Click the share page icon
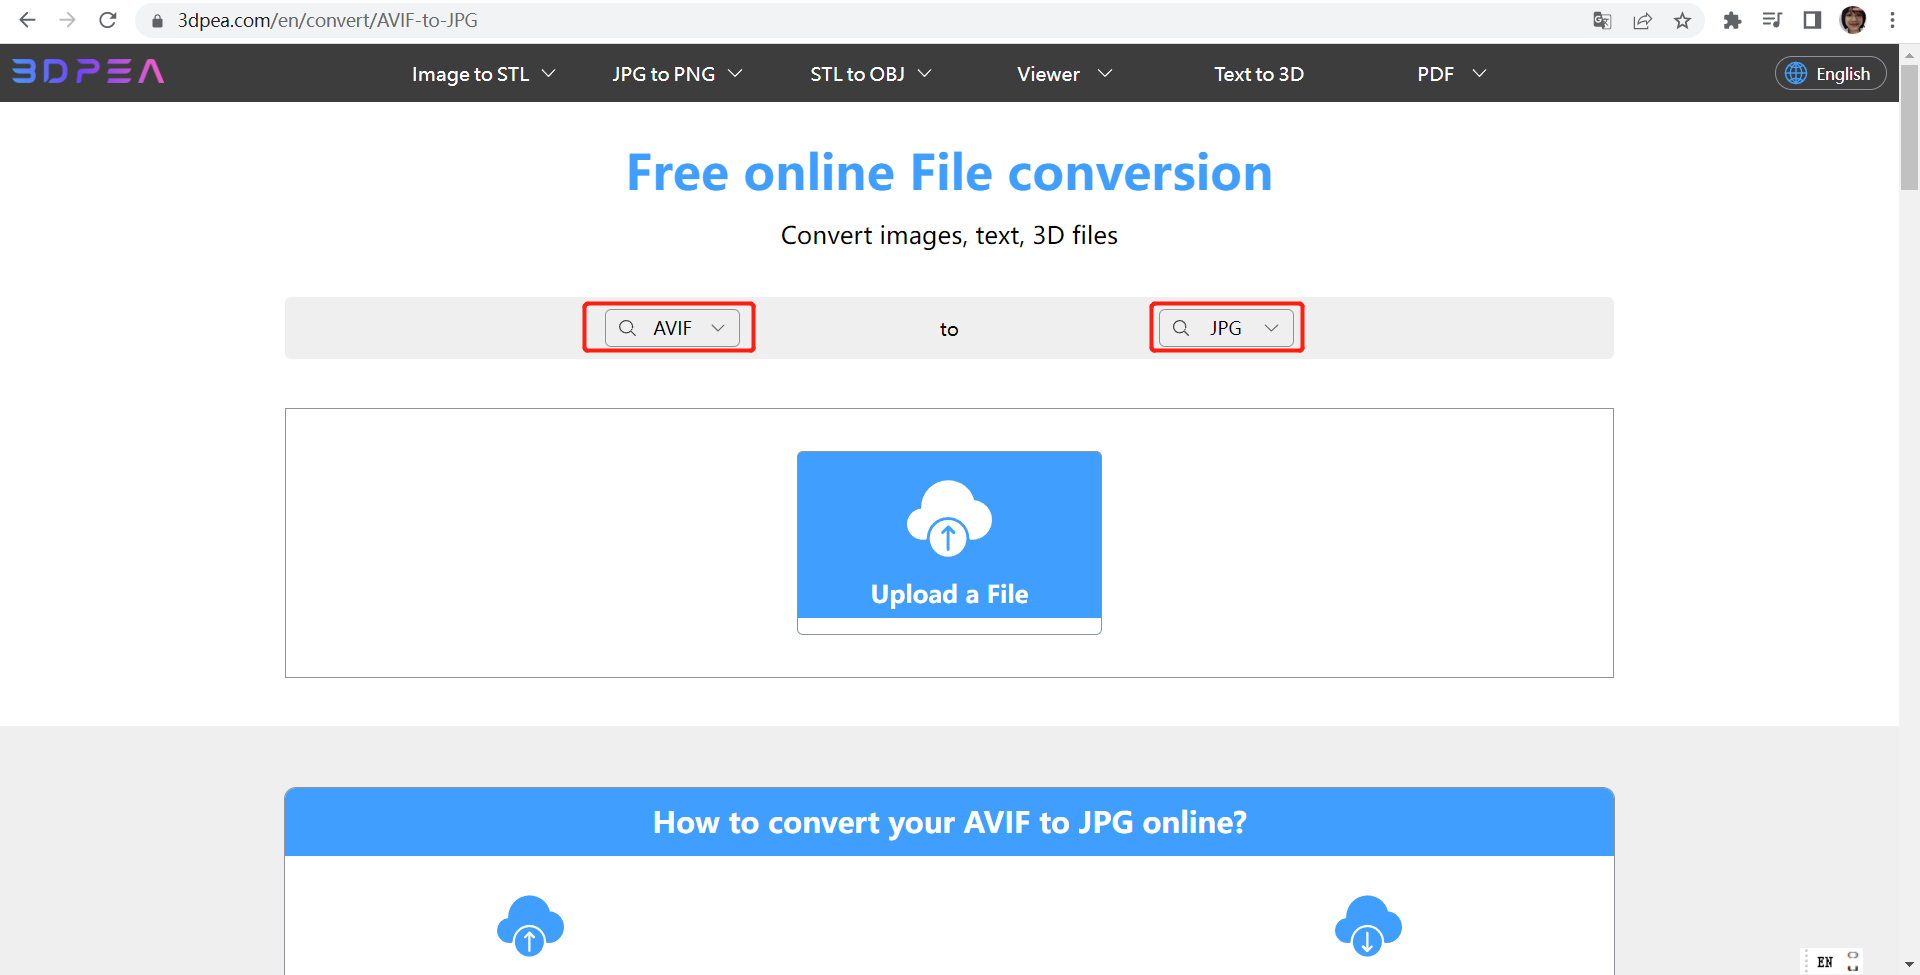Image resolution: width=1920 pixels, height=975 pixels. [1642, 20]
